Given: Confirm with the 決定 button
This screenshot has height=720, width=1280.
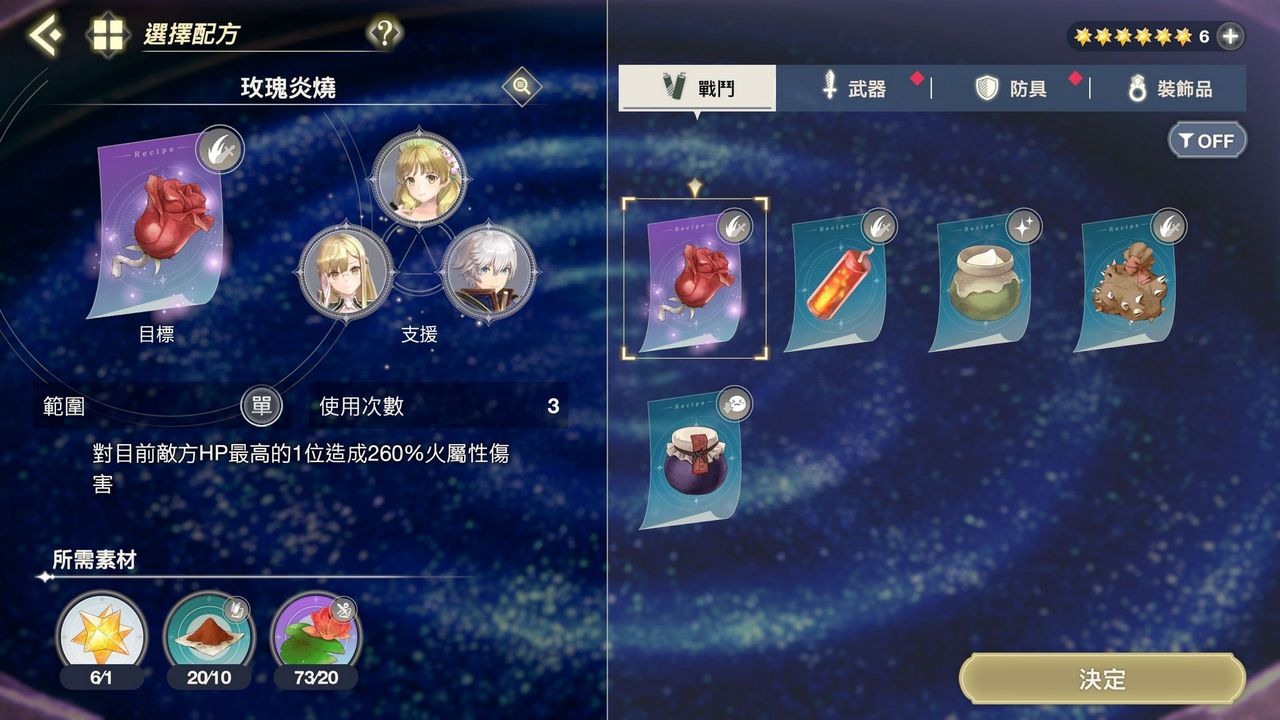Looking at the screenshot, I should pyautogui.click(x=1102, y=680).
